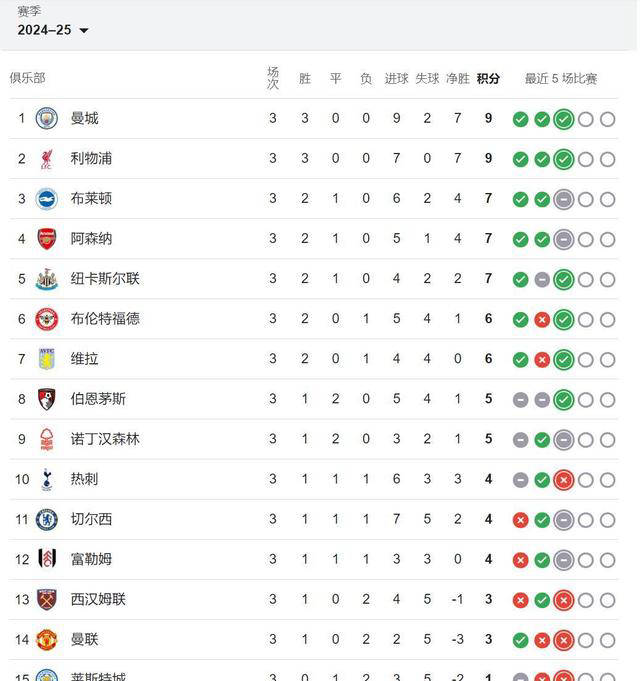This screenshot has height=681, width=640.
Task: Click 曼城's highlighted latest win indicator
Action: click(564, 119)
